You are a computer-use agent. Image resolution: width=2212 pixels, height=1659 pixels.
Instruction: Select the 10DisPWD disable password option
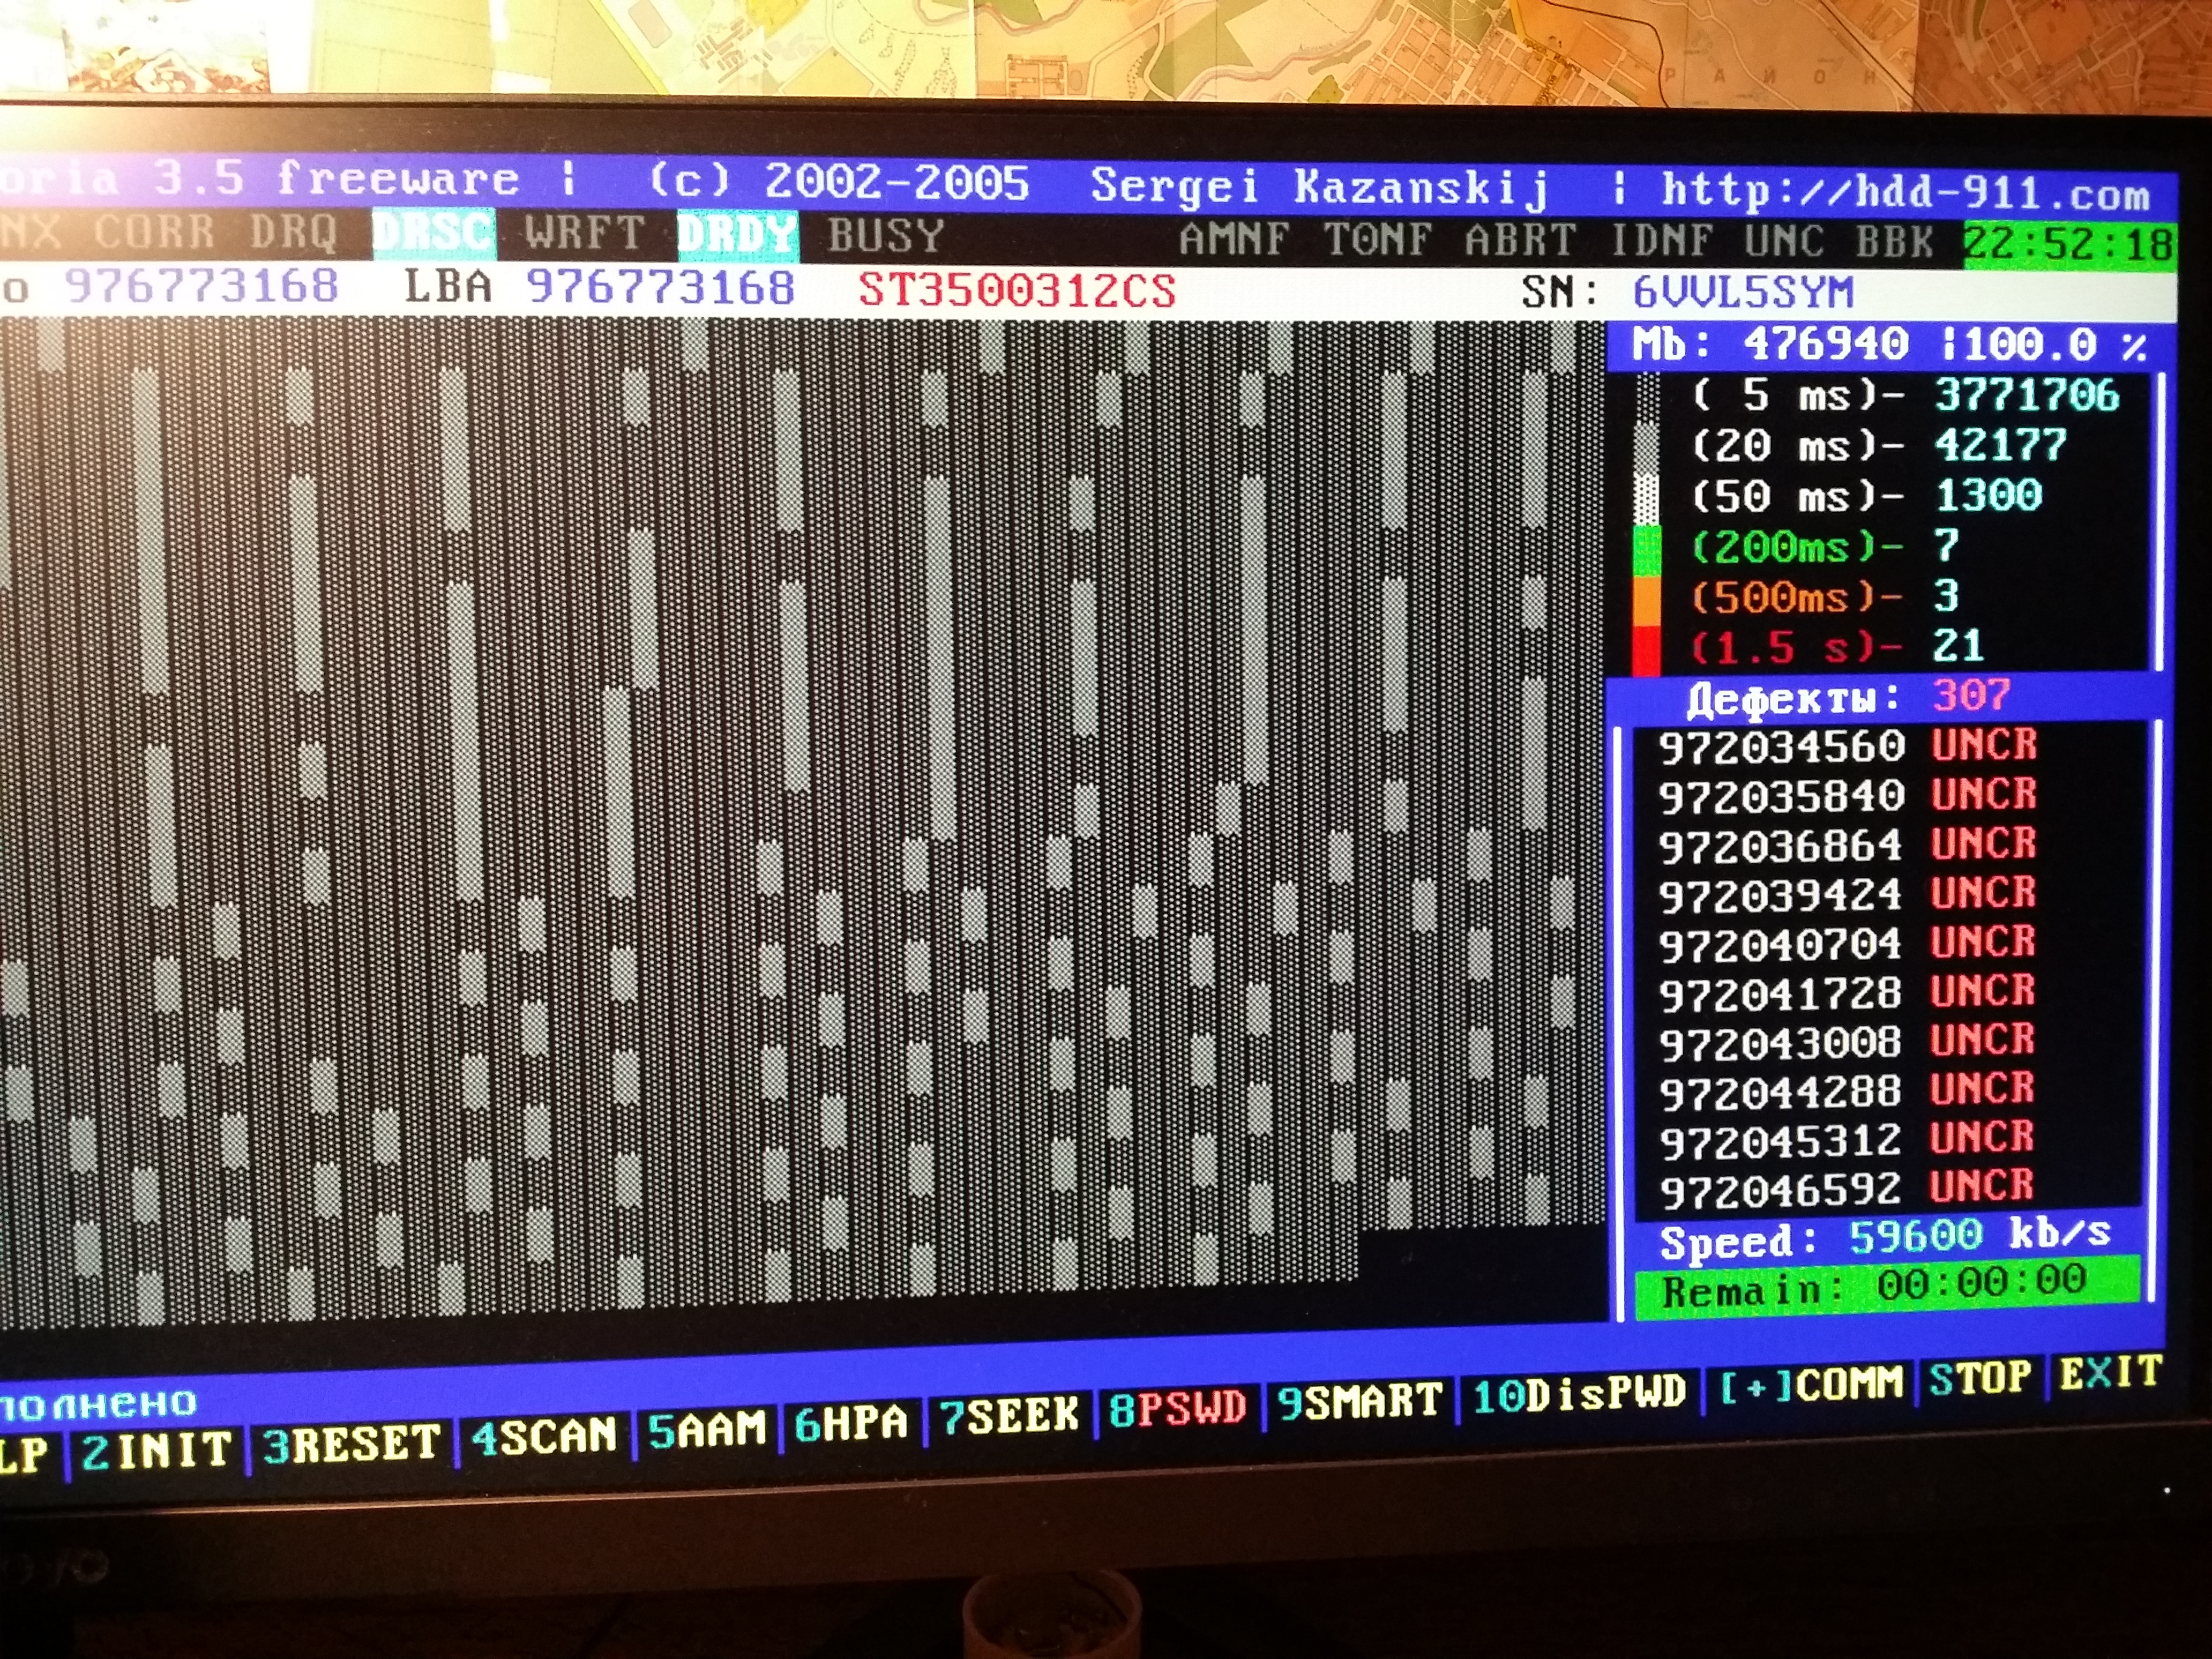tap(1579, 1394)
